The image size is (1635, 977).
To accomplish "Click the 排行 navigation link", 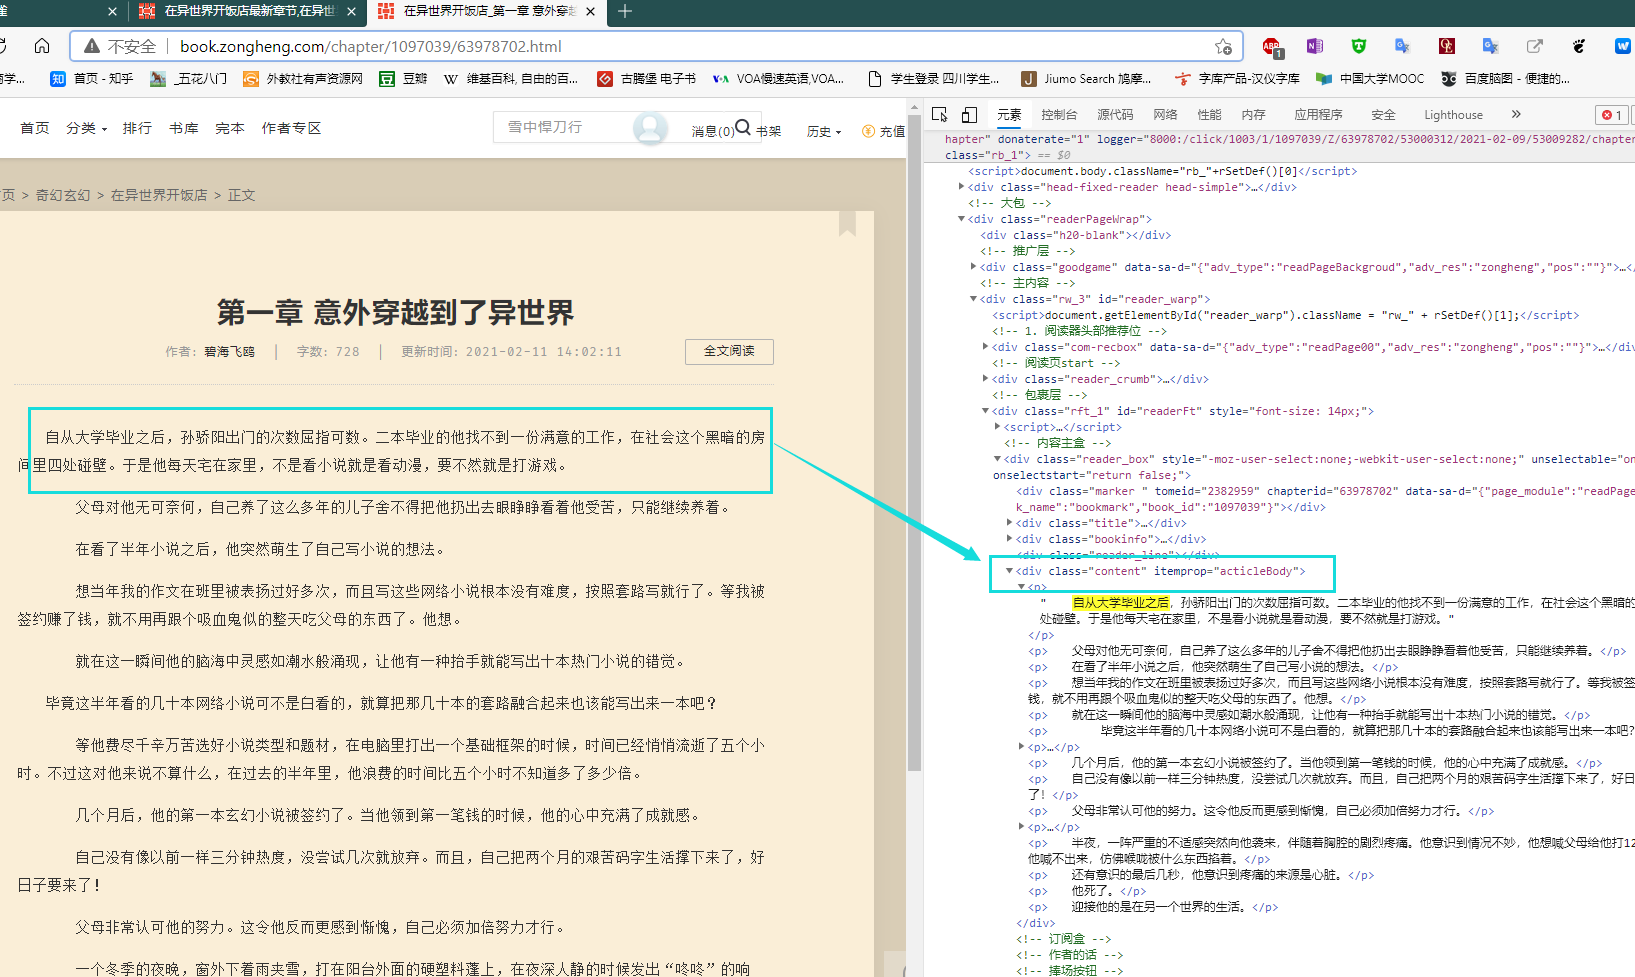I will tap(137, 128).
